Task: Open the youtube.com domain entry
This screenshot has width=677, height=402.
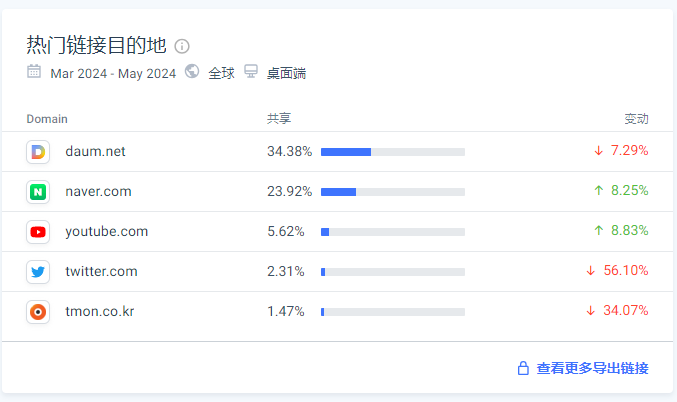Action: tap(107, 231)
